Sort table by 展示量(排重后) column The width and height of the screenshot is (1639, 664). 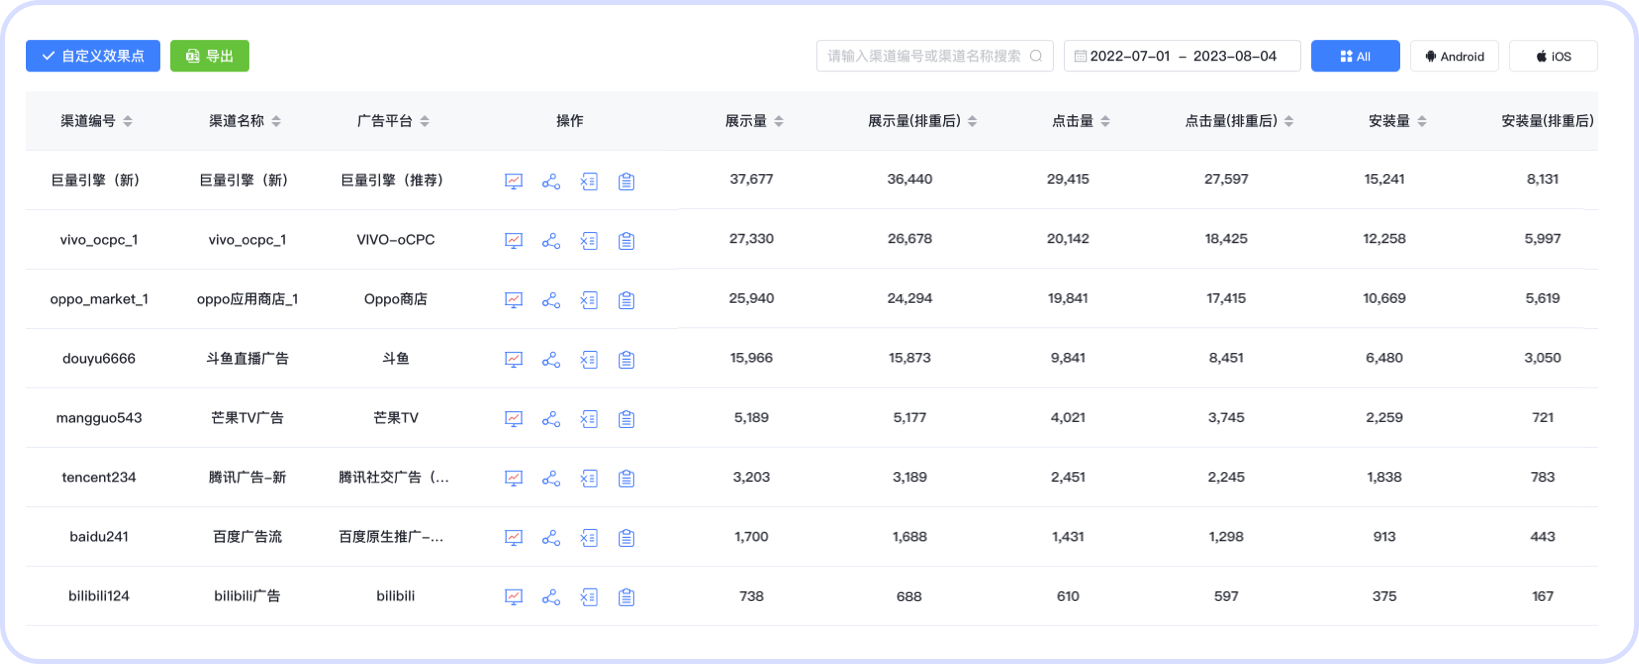click(x=972, y=121)
